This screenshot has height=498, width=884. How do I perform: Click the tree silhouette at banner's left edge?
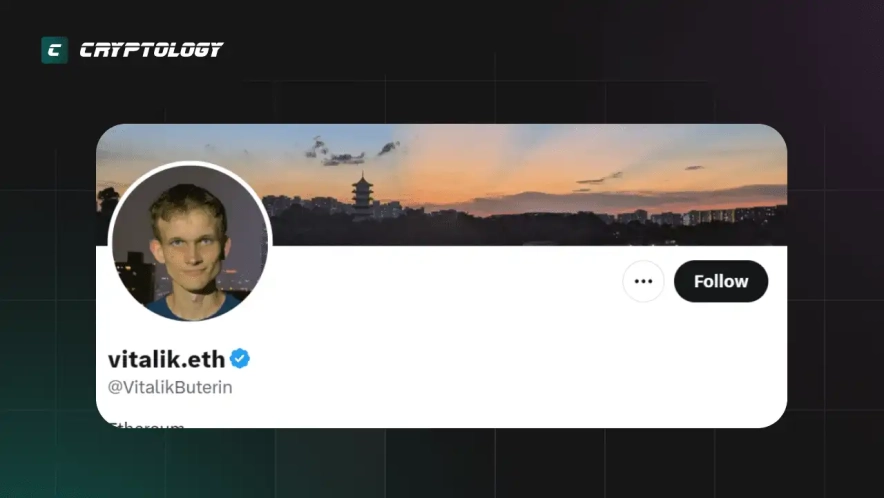[x=107, y=200]
